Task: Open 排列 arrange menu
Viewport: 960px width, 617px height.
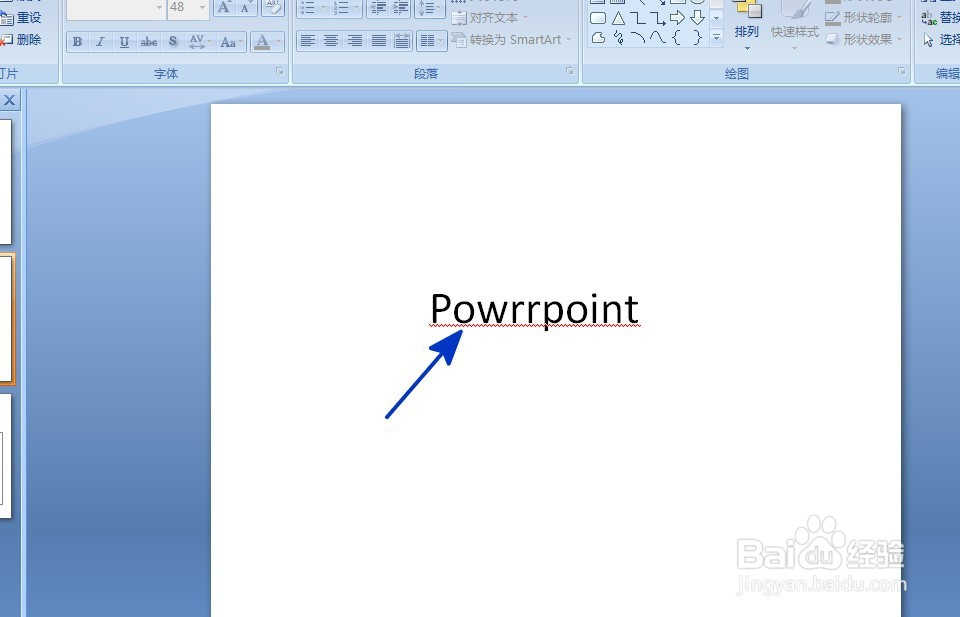Action: tap(747, 24)
